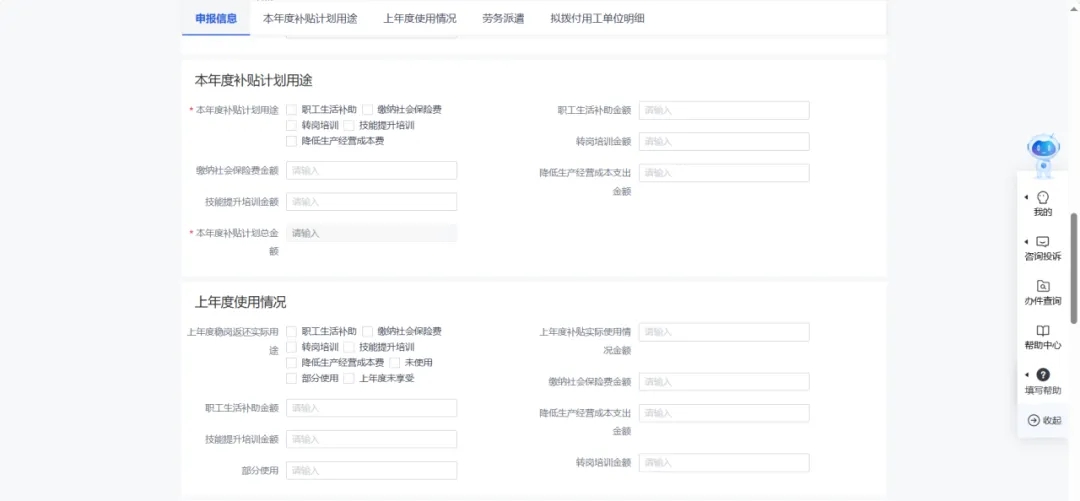Screen dimensions: 1080x501
Task: Check 职工生活补助 under 本年度补贴计划用途
Action: point(292,110)
